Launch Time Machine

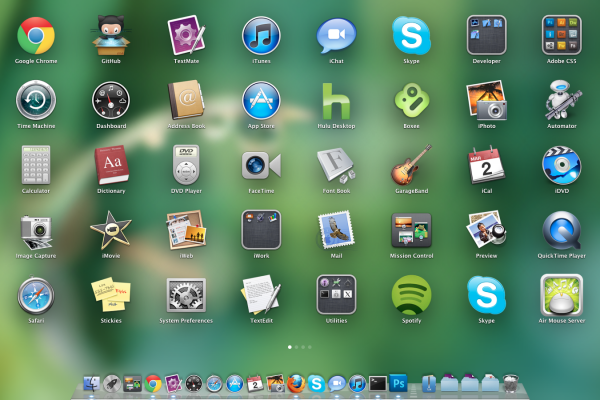(x=36, y=100)
